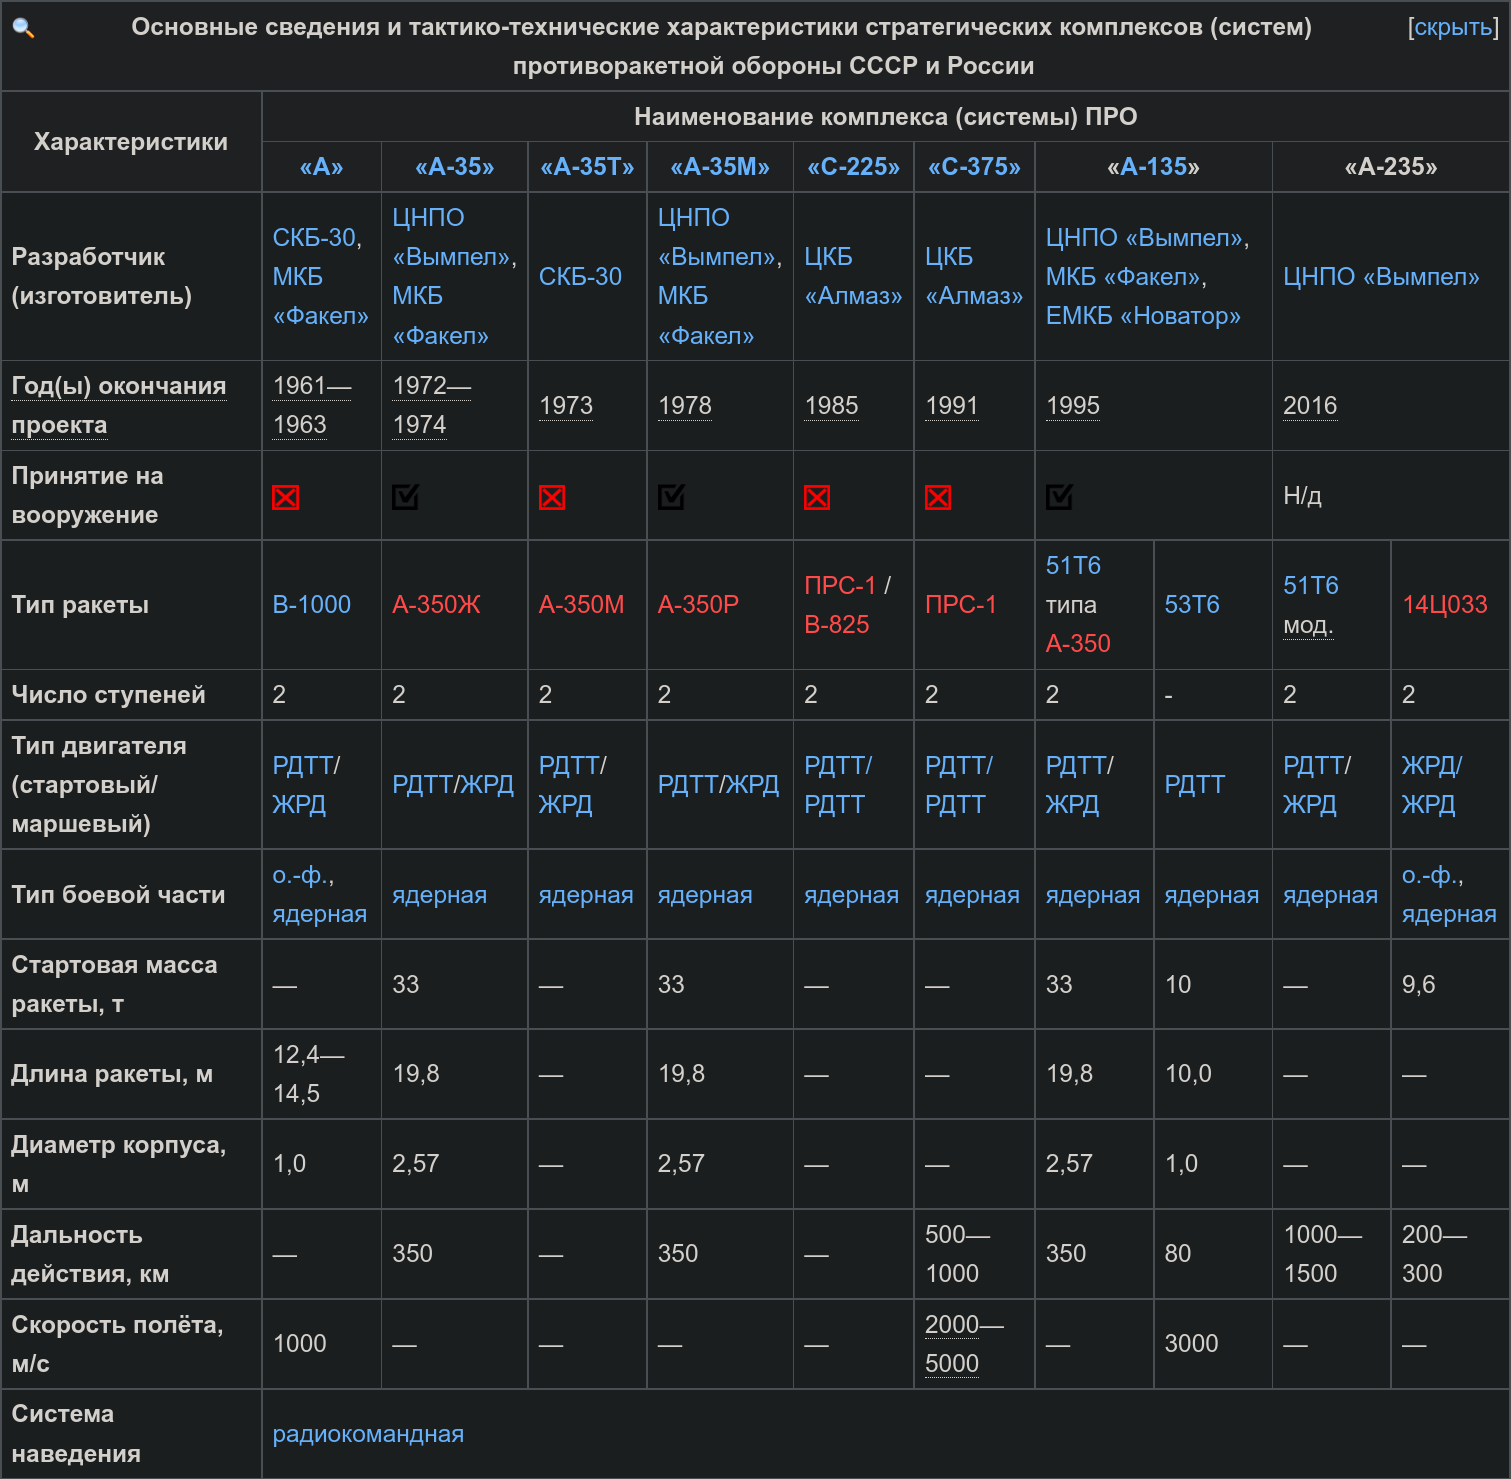Collapse the table with the [скрыть] link
The height and width of the screenshot is (1479, 1511).
click(x=1453, y=27)
